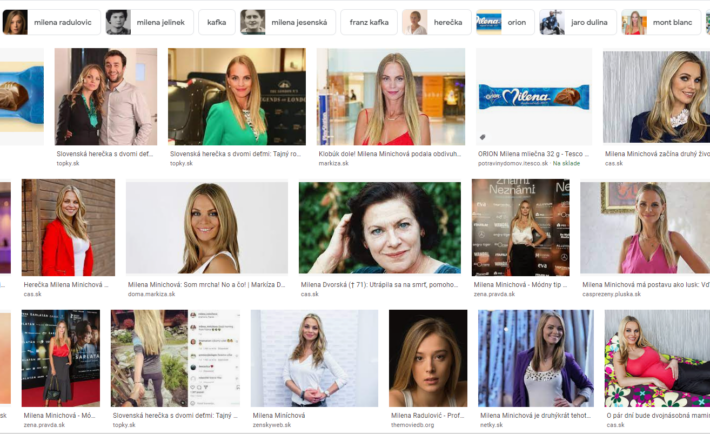The height and width of the screenshot is (434, 710).
Task: Click the 'Klobúk dole! Milena Minichová' caption link
Action: pos(389,154)
